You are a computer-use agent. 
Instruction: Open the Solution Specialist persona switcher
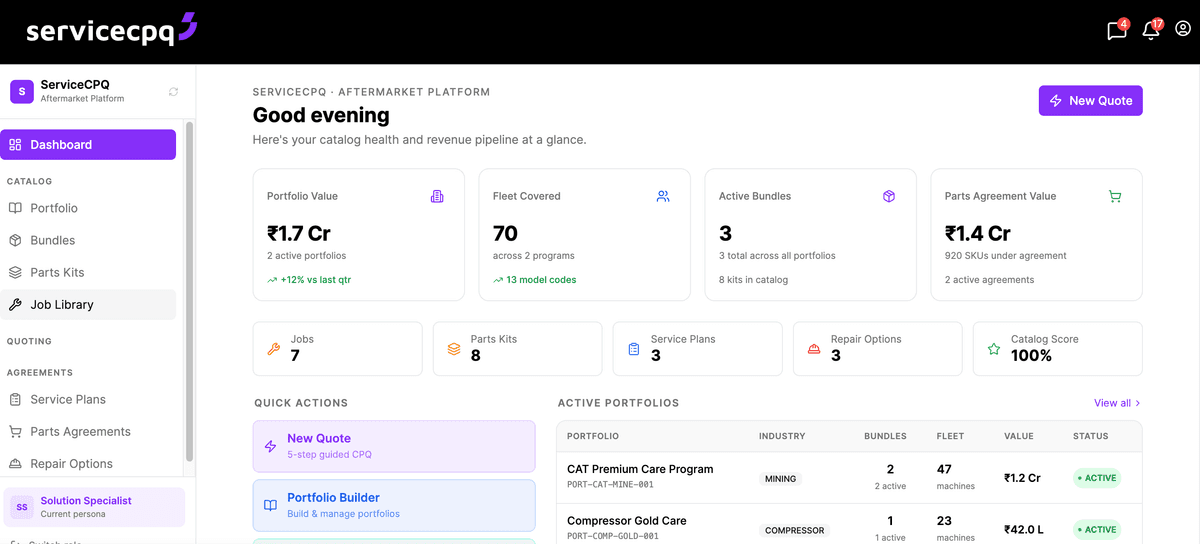[x=95, y=507]
